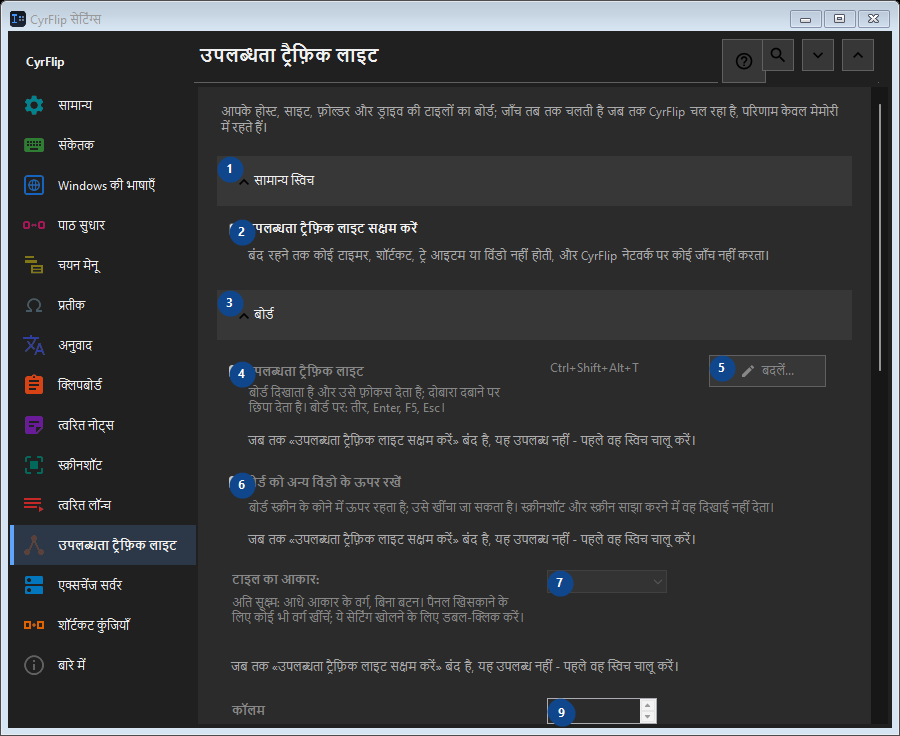
Task: Open the त्वरित नोट्स note icon
Action: 34,425
